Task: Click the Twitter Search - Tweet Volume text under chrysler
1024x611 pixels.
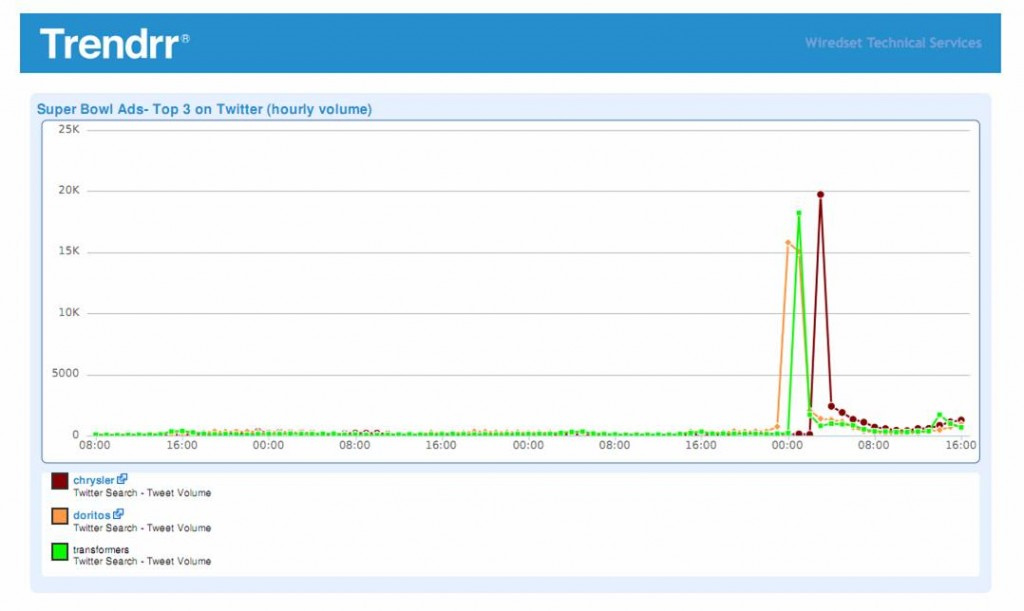Action: (x=142, y=493)
